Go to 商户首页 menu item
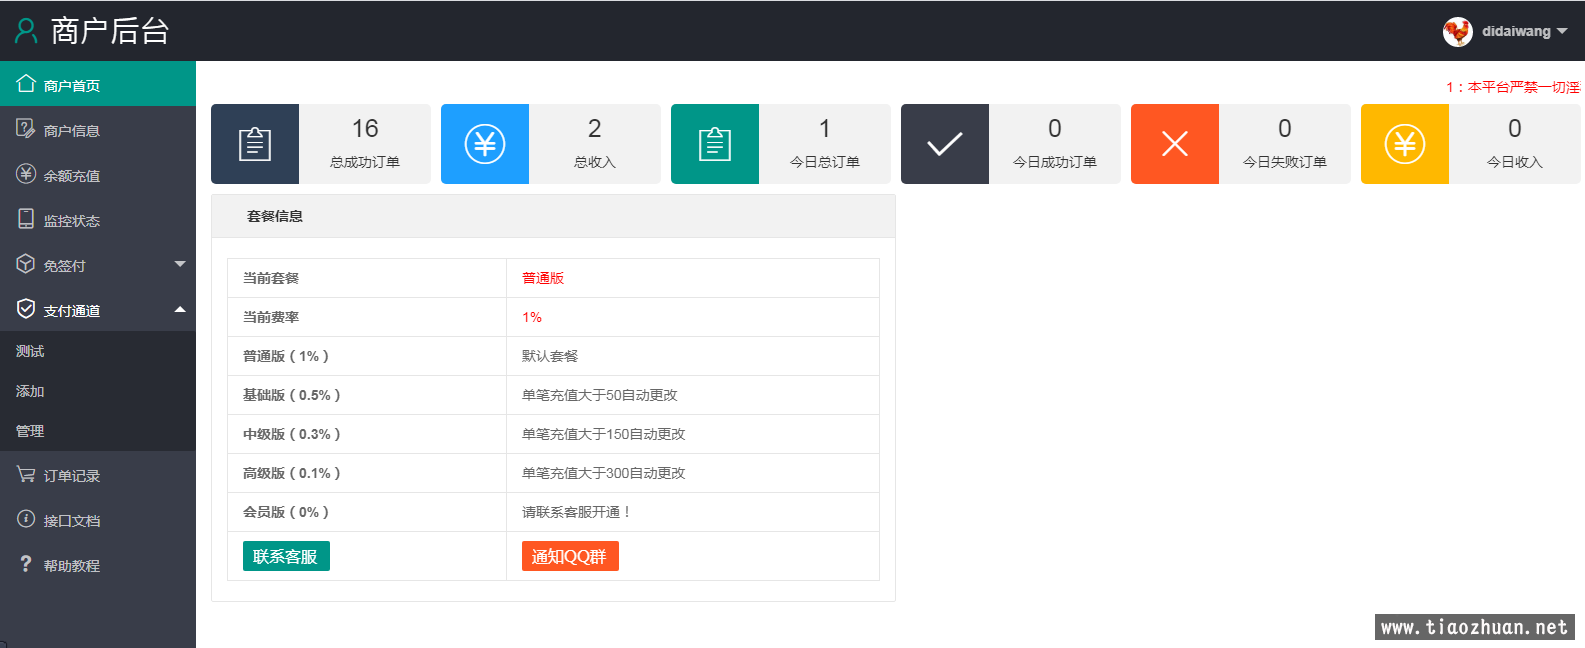This screenshot has width=1585, height=648. [98, 84]
